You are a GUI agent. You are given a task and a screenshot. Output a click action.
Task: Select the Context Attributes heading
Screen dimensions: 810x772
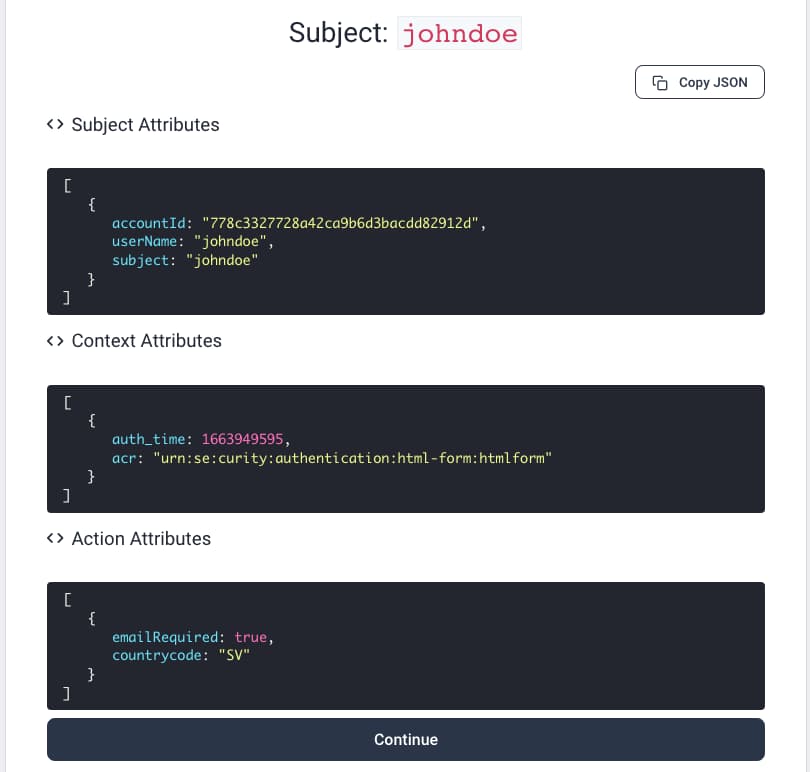(147, 341)
